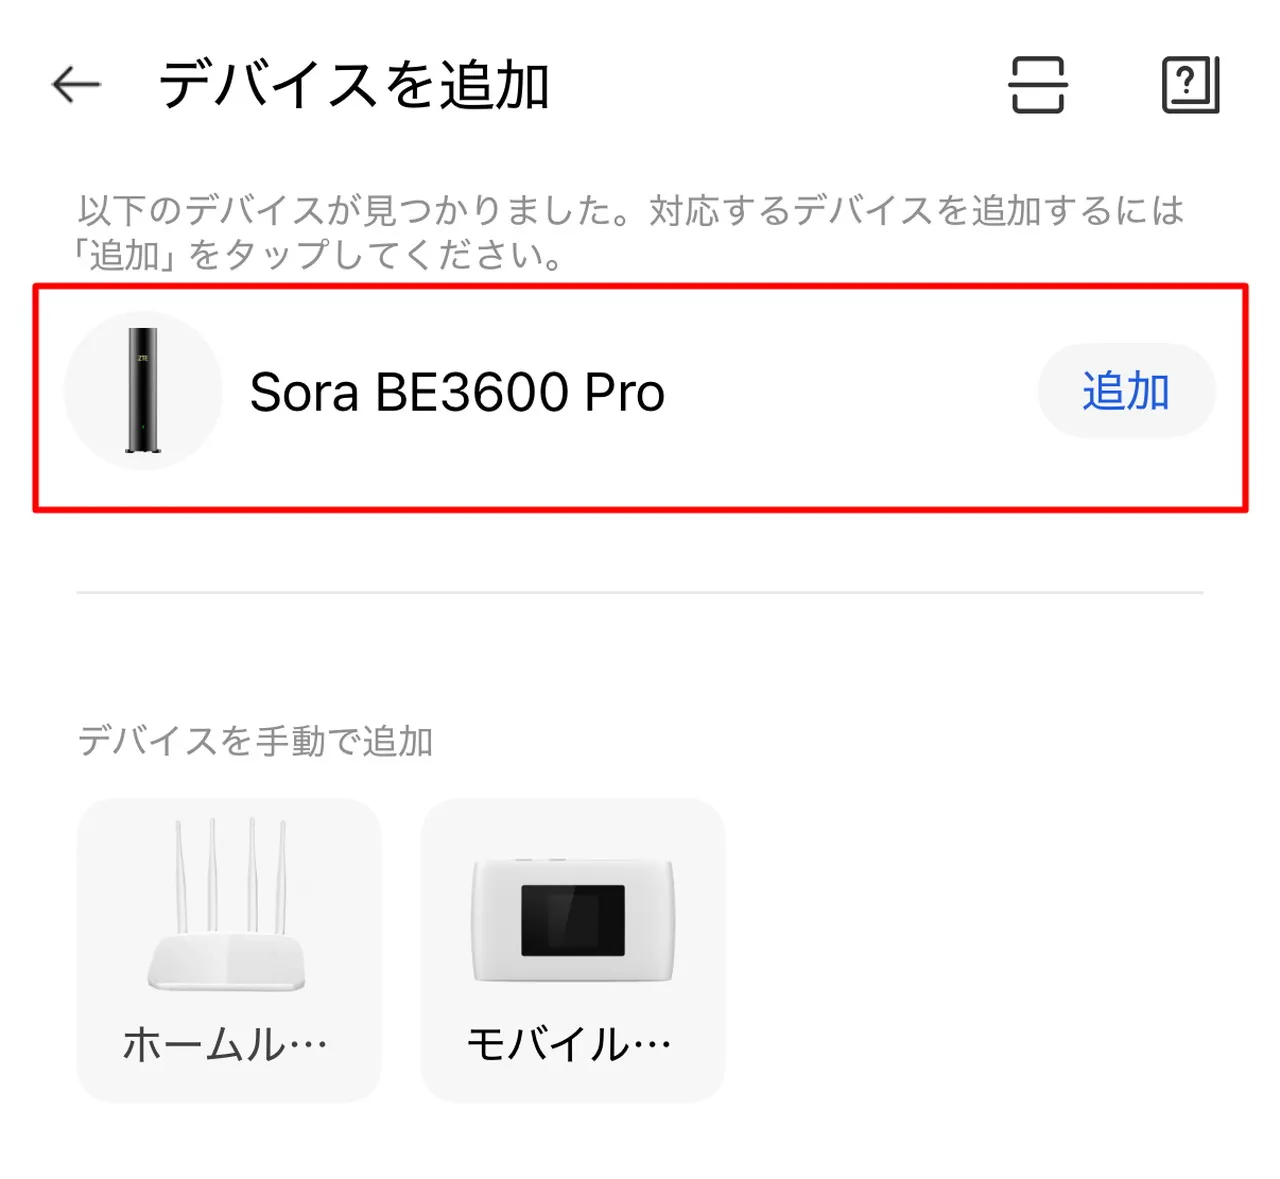
Task: Select the モバイル… card label
Action: (x=570, y=1045)
